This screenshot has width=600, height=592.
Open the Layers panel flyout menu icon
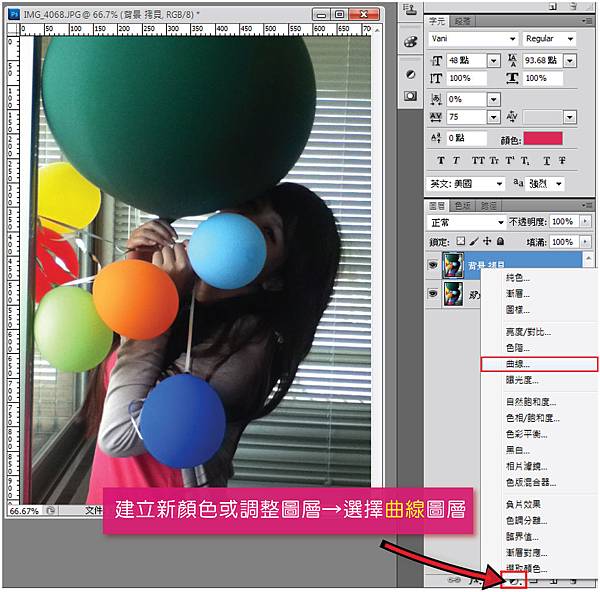point(586,205)
